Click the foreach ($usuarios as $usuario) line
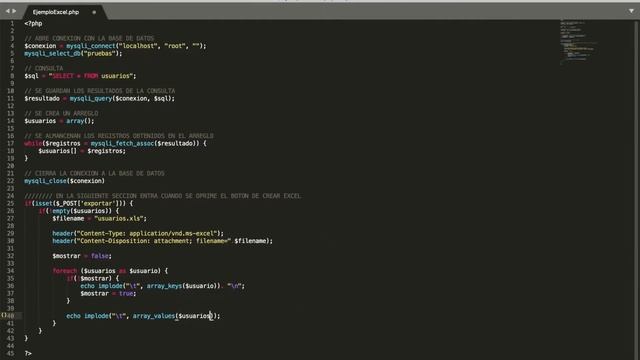Viewport: 640px width, 360px height. coord(110,271)
